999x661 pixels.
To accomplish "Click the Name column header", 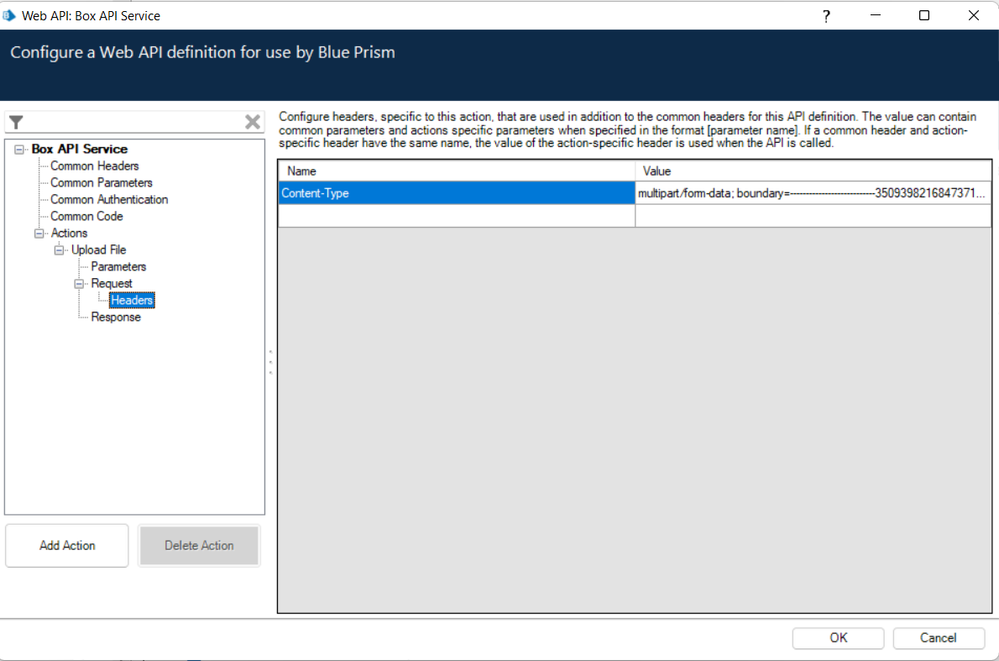I will tap(457, 171).
